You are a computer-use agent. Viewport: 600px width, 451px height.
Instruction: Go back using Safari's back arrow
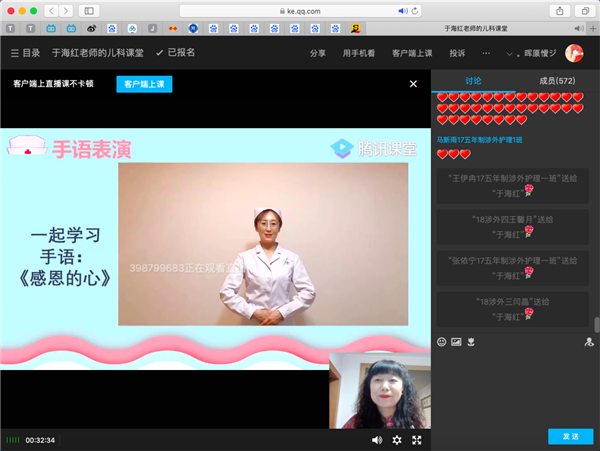52,11
